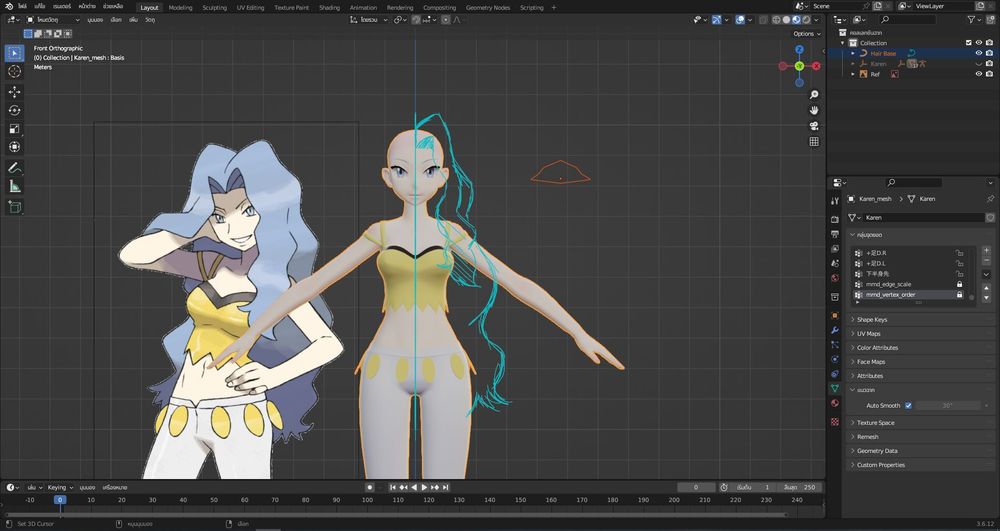1000x531 pixels.
Task: Expand the Shape Keys panel
Action: [x=873, y=320]
